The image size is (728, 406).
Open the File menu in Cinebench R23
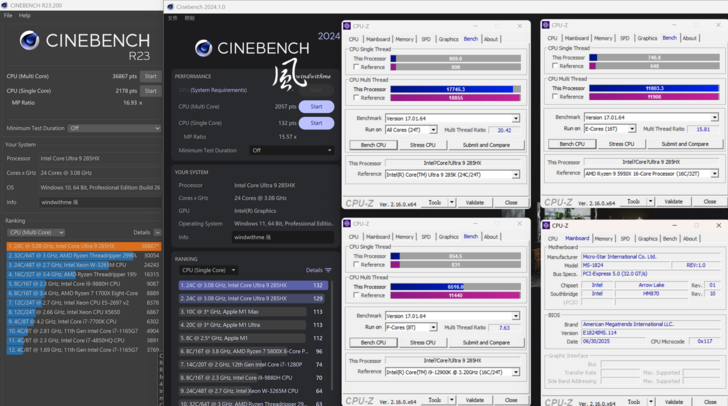(x=8, y=16)
